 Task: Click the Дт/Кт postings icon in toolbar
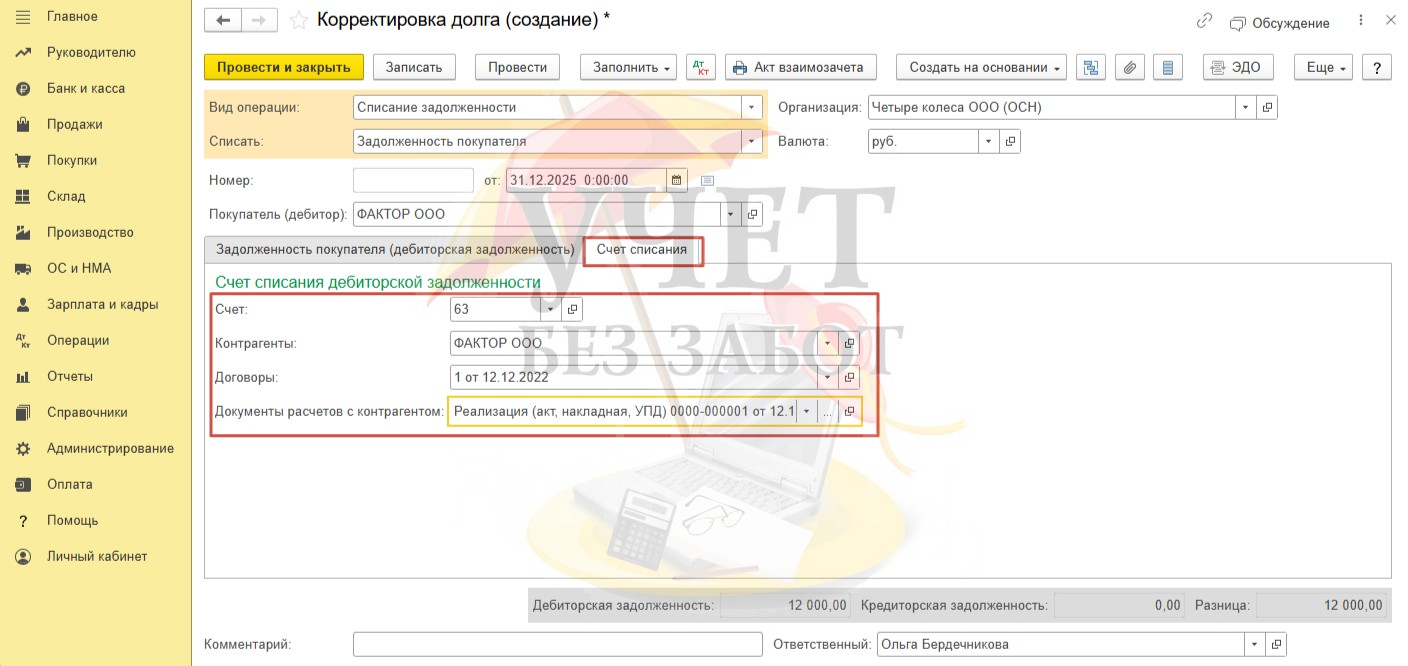coord(700,67)
